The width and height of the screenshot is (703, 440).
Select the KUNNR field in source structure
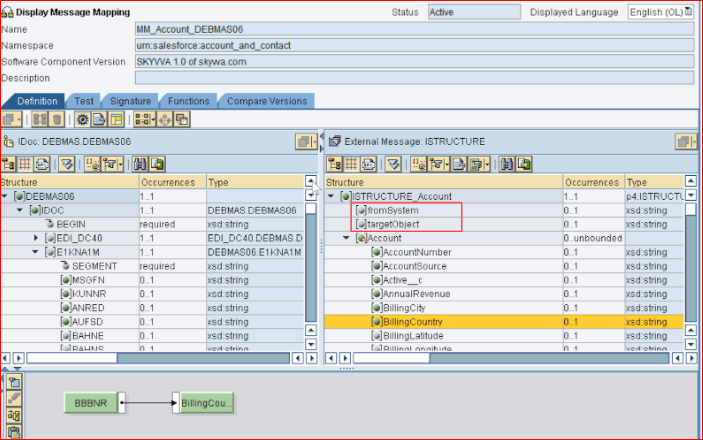(90, 294)
